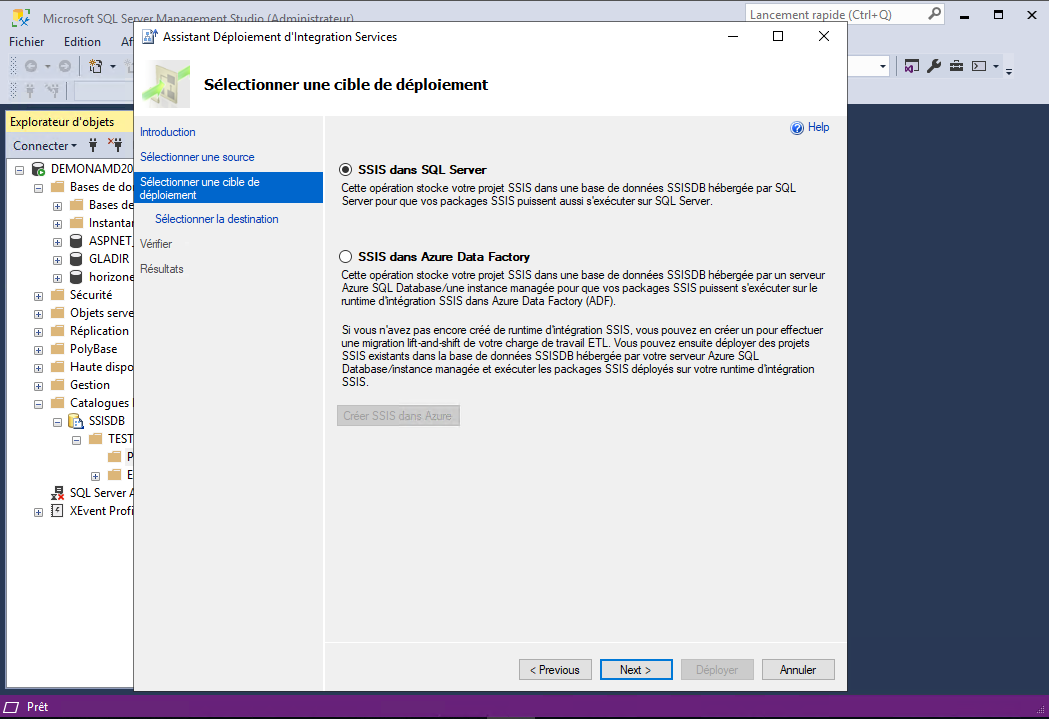Select SSIS dans Azure Data Factory option
1049x719 pixels.
click(x=345, y=257)
